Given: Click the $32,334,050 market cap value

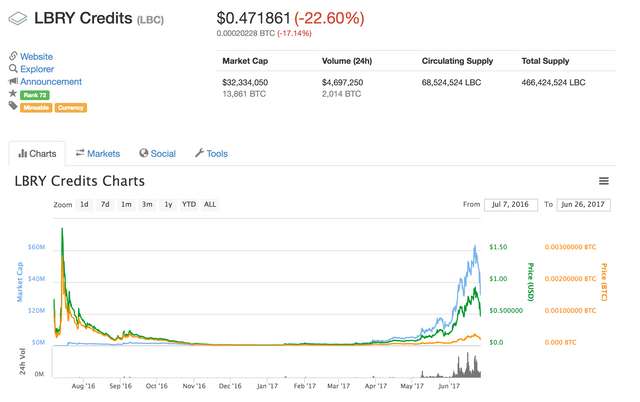Looking at the screenshot, I should coord(245,82).
